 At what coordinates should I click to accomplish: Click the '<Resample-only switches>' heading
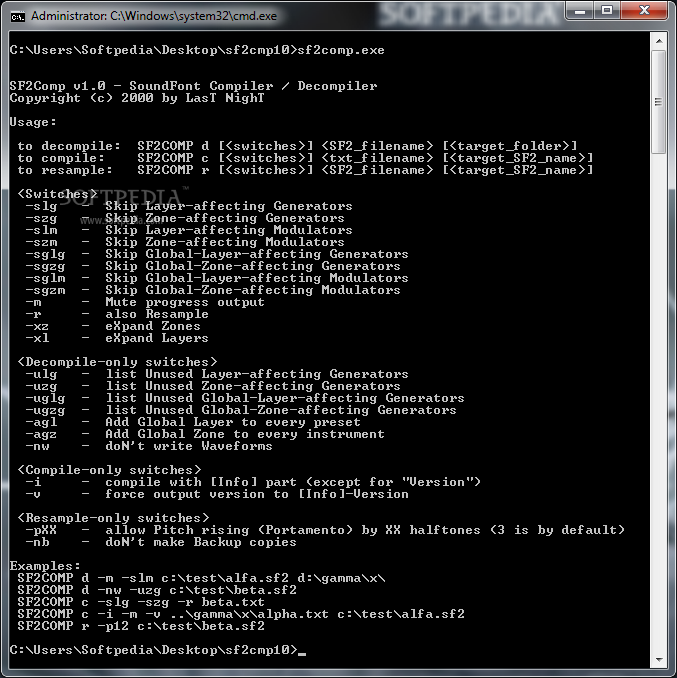pos(113,518)
